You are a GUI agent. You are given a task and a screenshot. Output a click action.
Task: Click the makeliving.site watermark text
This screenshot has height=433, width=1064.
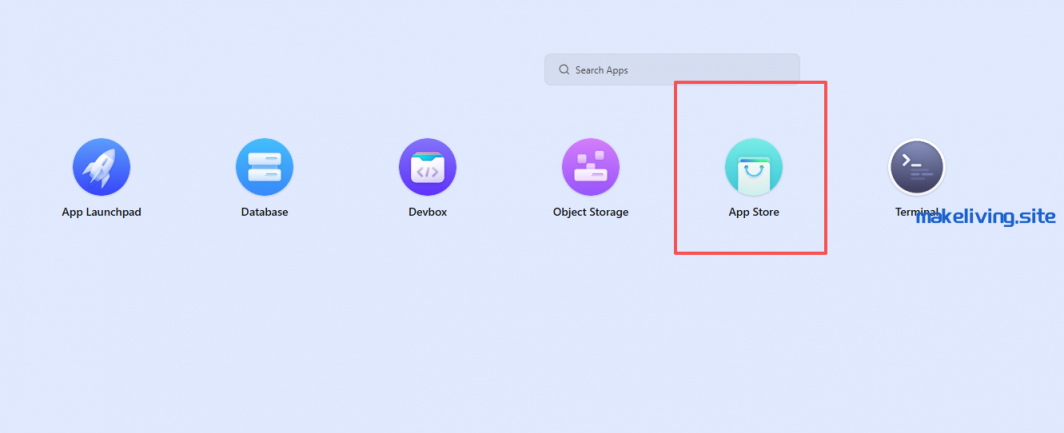pyautogui.click(x=985, y=217)
